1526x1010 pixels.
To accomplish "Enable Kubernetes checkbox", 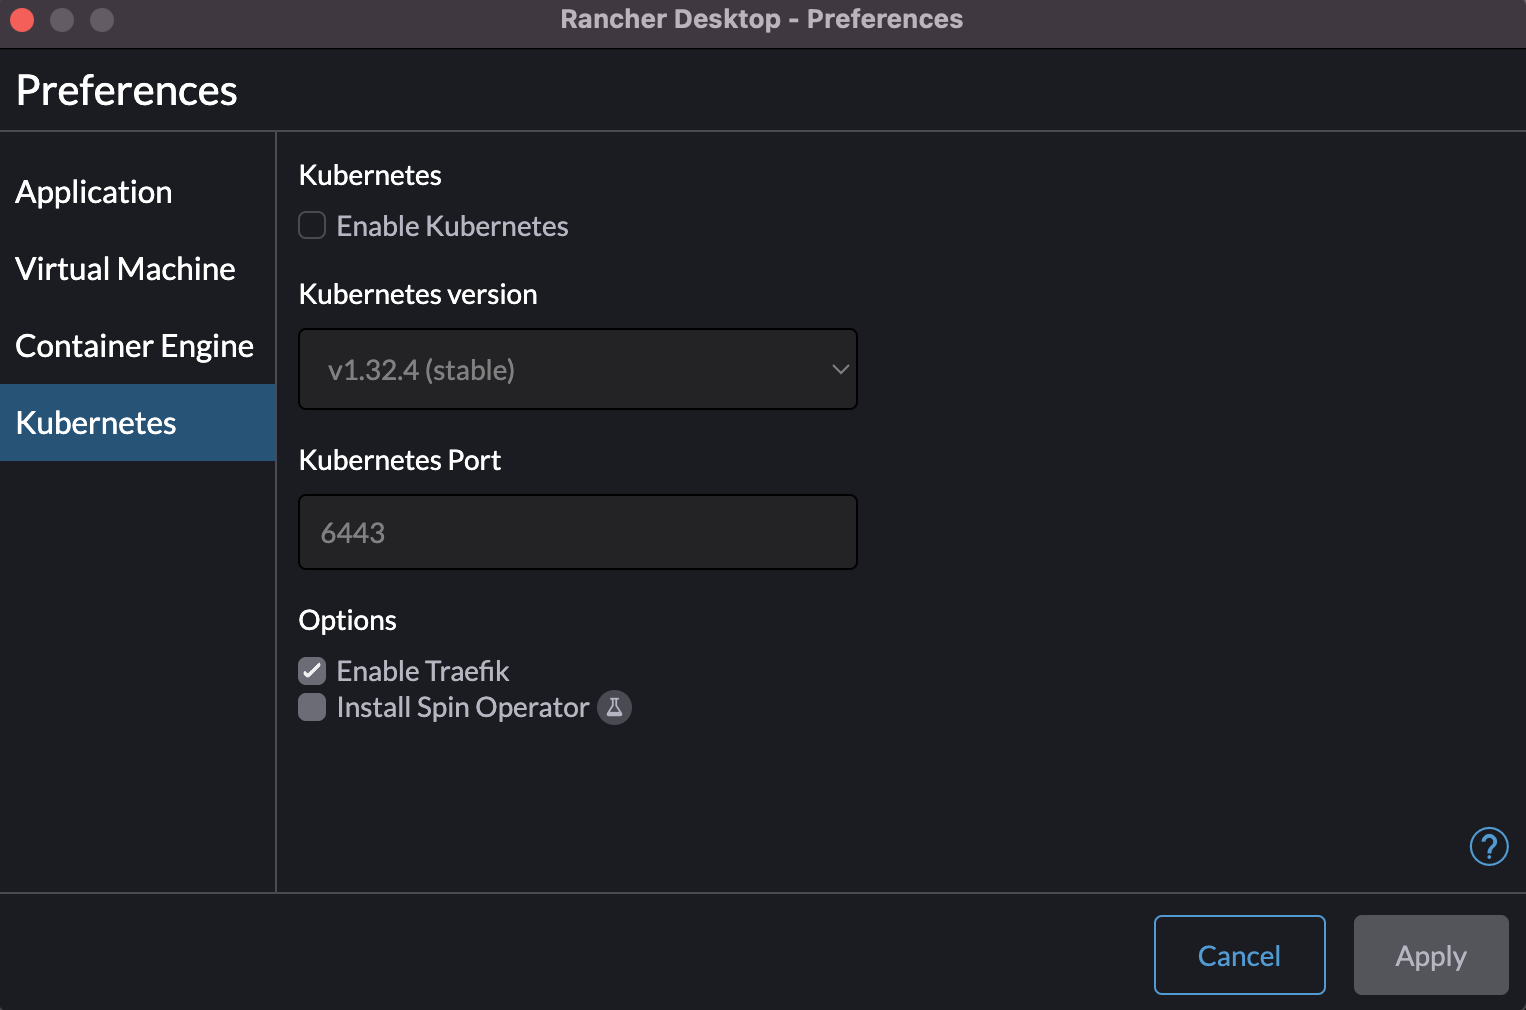I will (312, 225).
